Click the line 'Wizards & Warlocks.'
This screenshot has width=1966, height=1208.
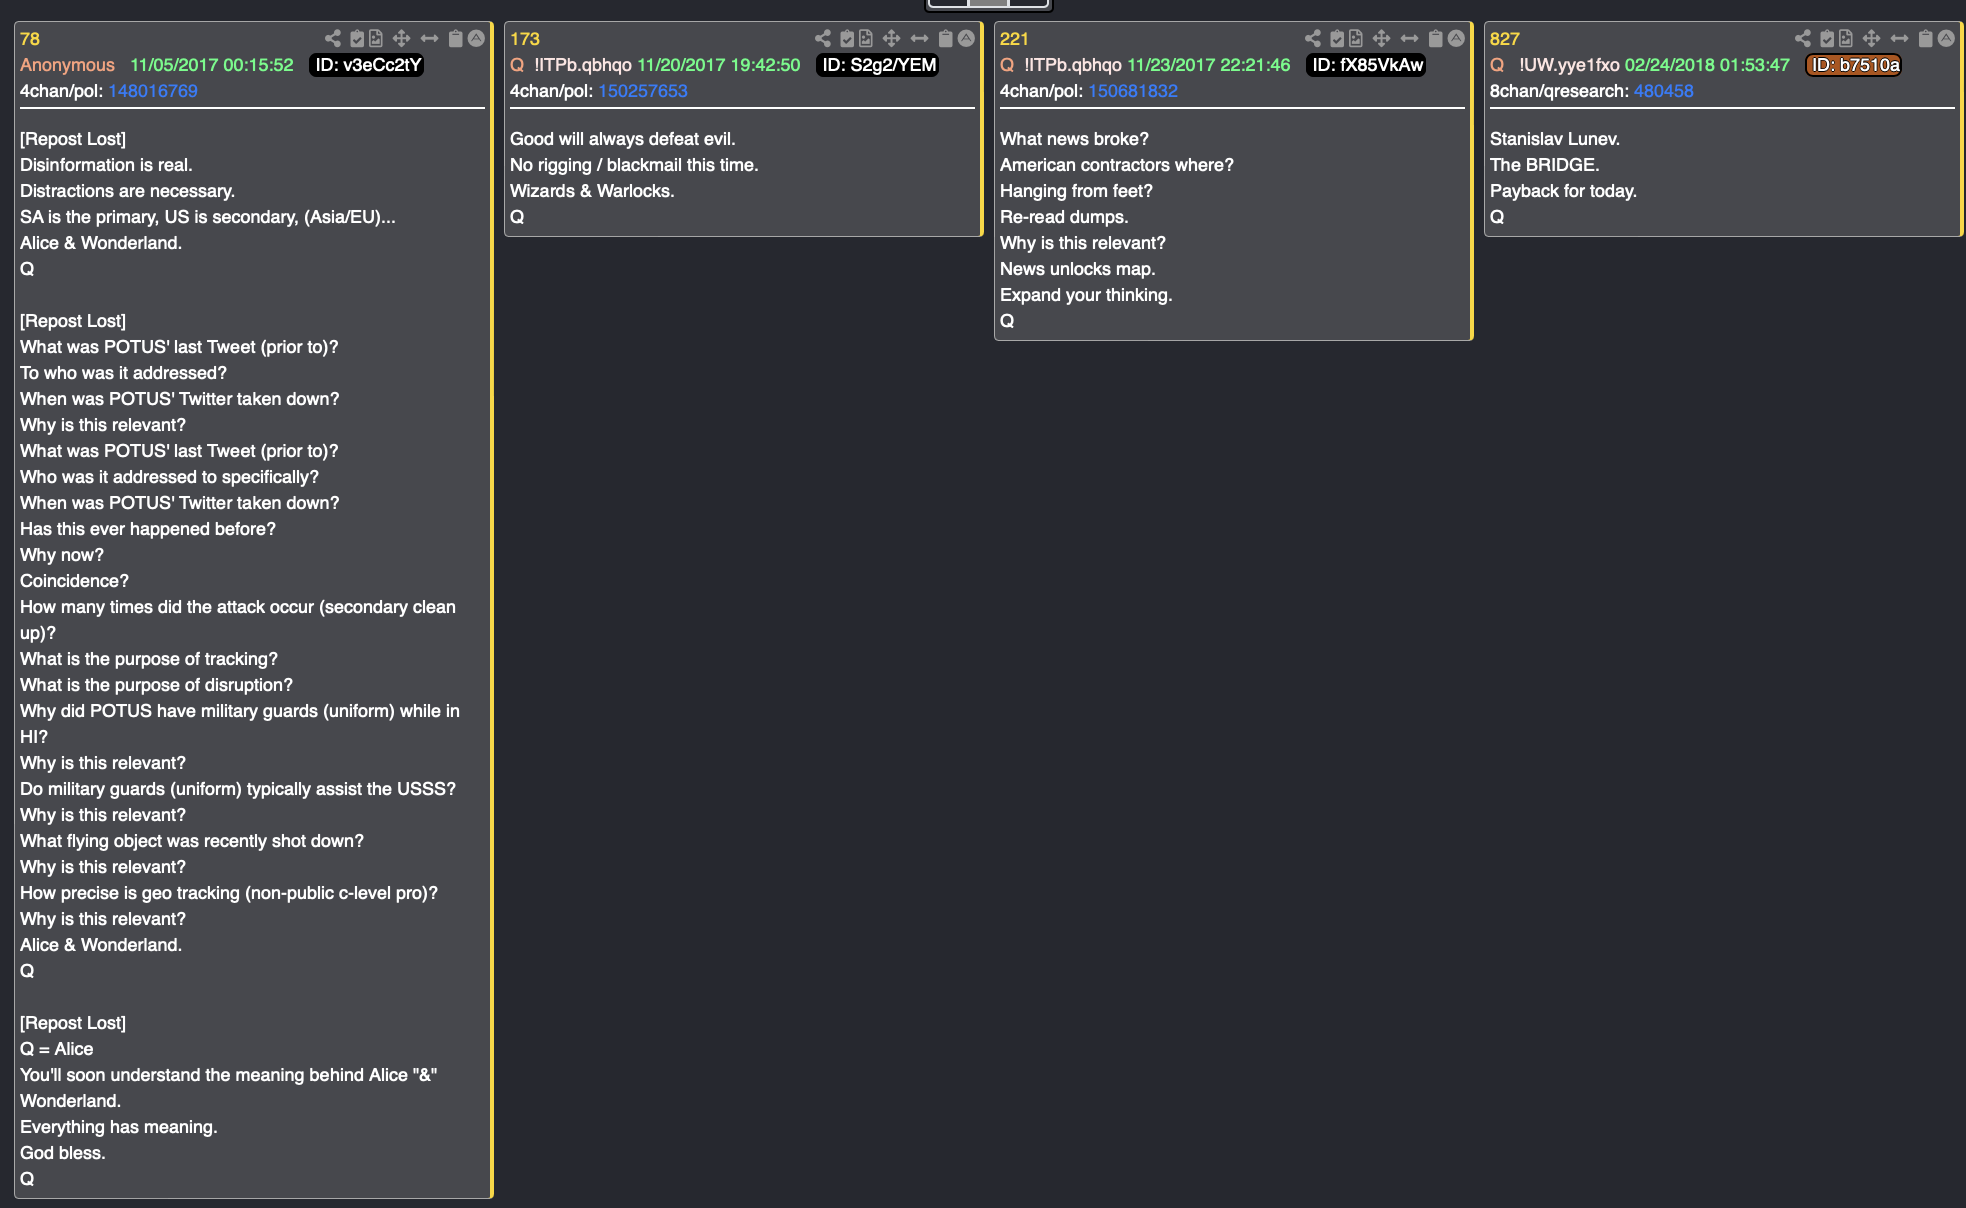592,191
